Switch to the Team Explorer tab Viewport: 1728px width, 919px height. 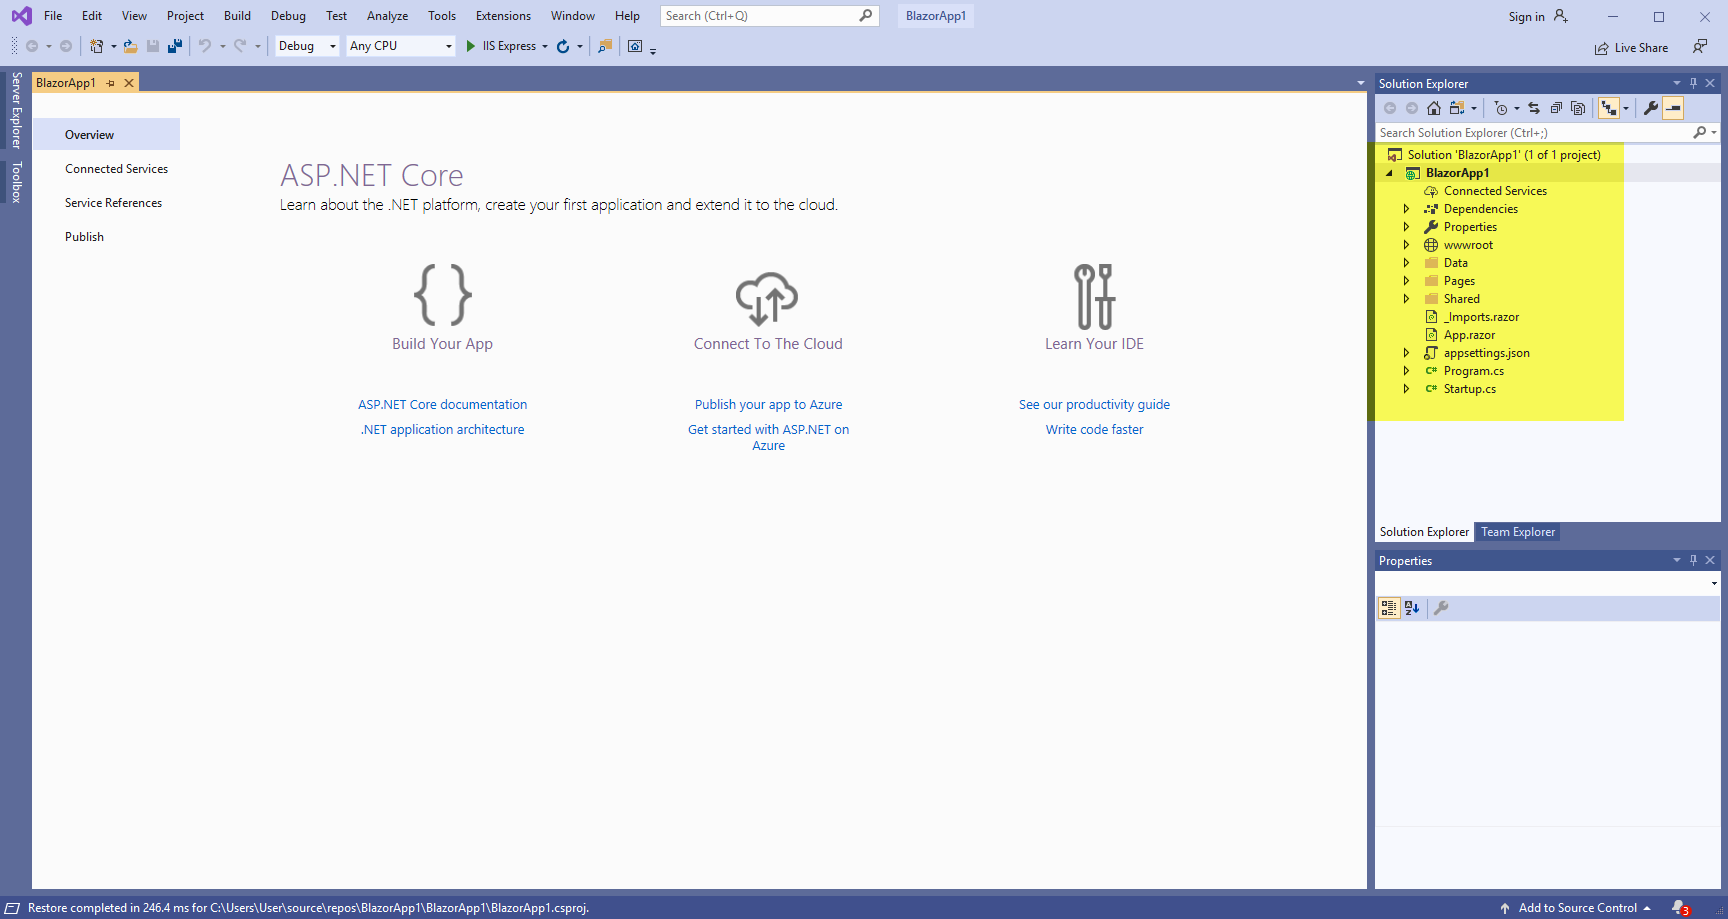click(1518, 532)
